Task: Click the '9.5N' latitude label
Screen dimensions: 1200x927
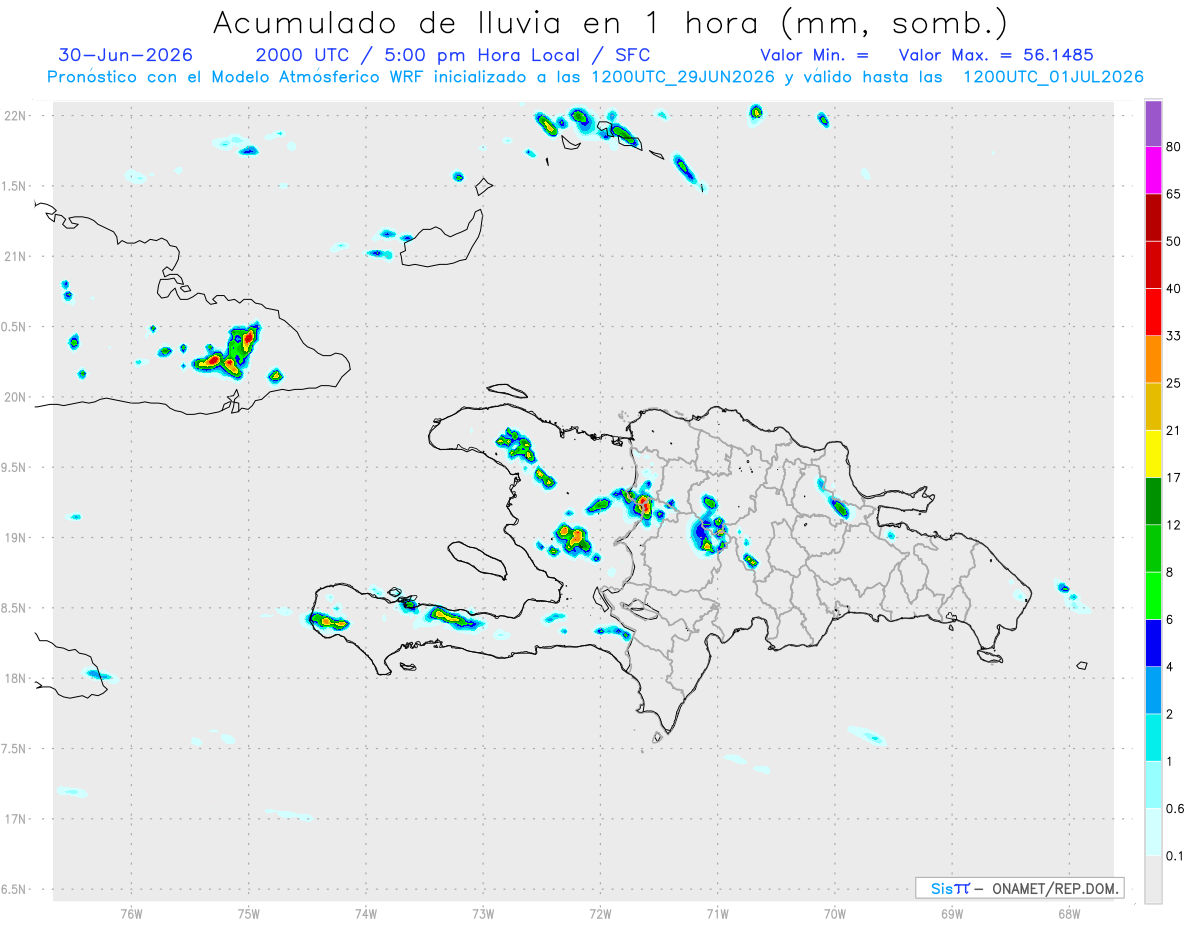Action: click(15, 468)
